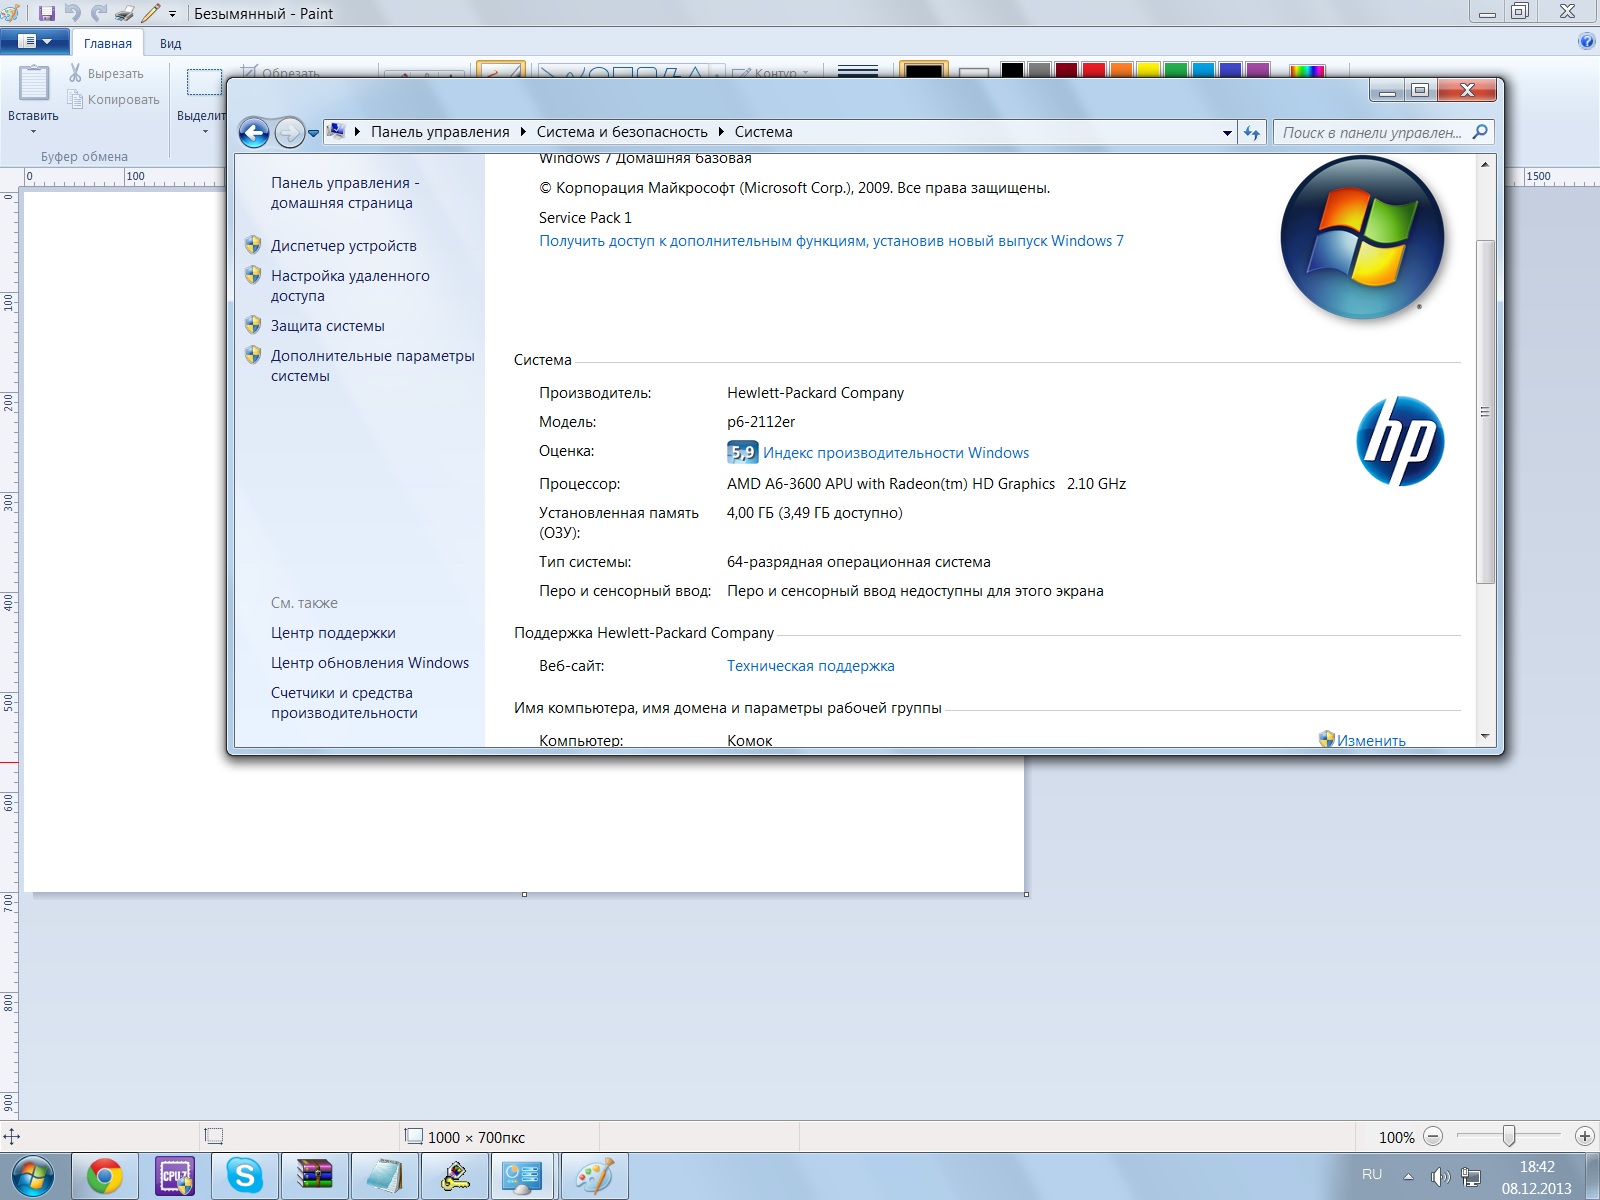Click the Поиск в панели управления field
1600x1200 pixels.
(1383, 132)
